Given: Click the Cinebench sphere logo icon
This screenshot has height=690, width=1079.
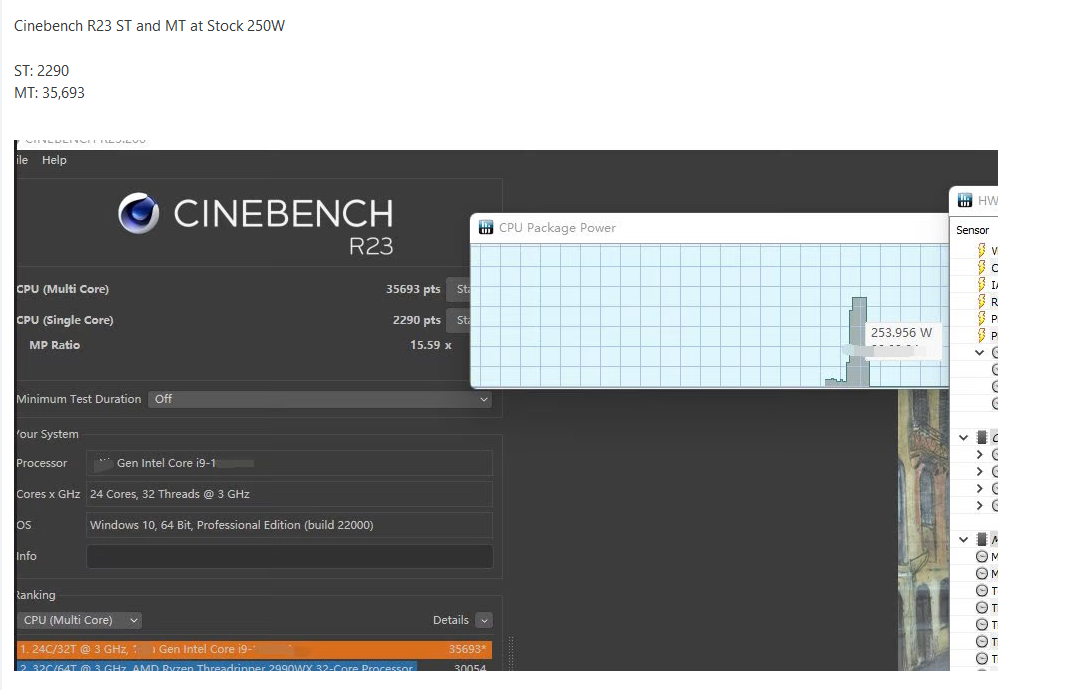Looking at the screenshot, I should coord(138,213).
